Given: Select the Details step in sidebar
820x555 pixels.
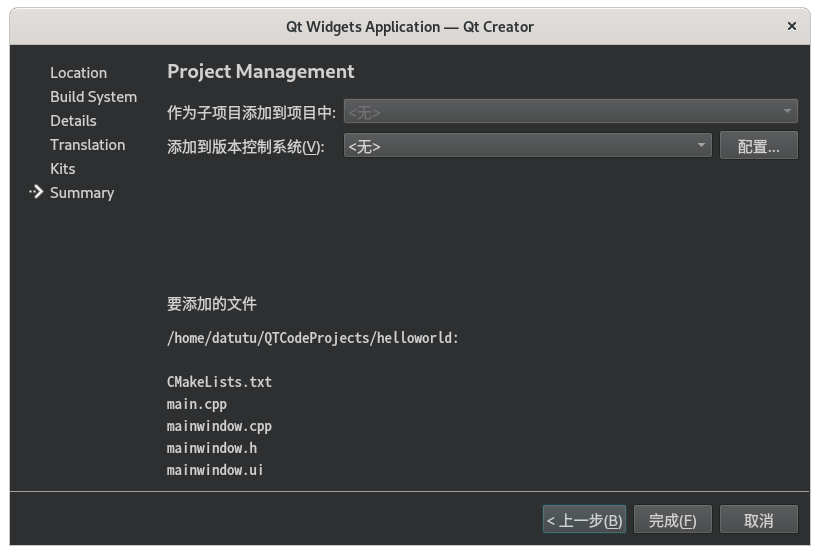Looking at the screenshot, I should coord(73,121).
